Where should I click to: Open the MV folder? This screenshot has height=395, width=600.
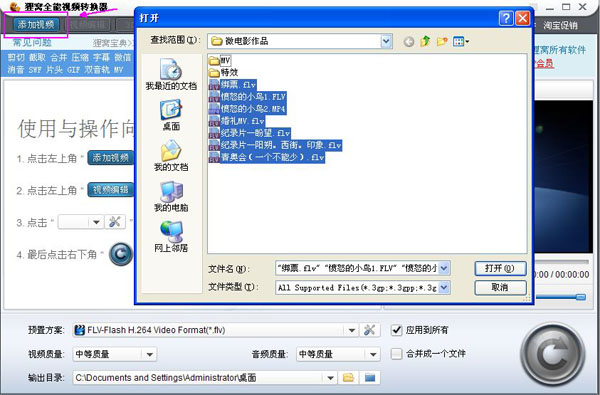220,60
